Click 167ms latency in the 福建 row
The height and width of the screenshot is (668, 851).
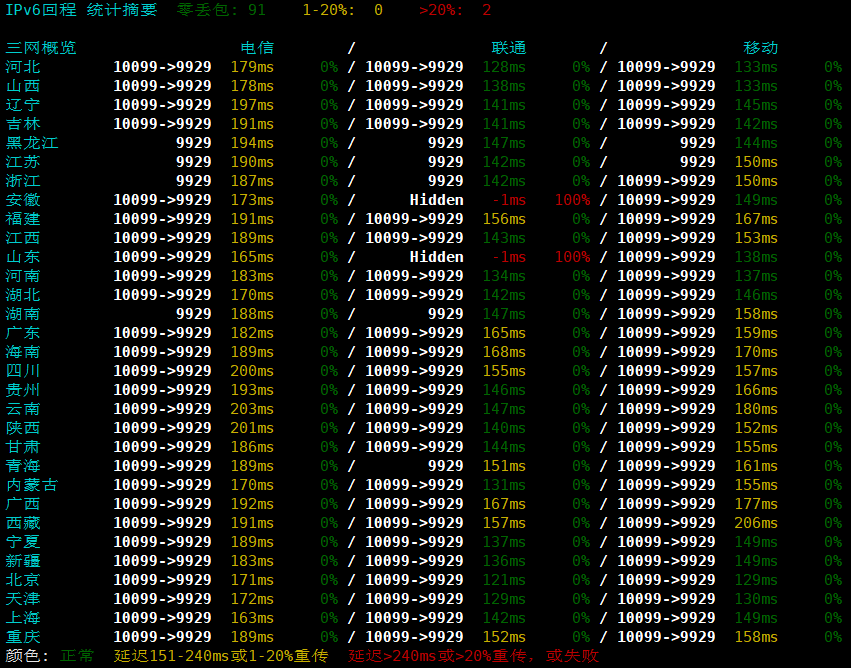point(756,219)
